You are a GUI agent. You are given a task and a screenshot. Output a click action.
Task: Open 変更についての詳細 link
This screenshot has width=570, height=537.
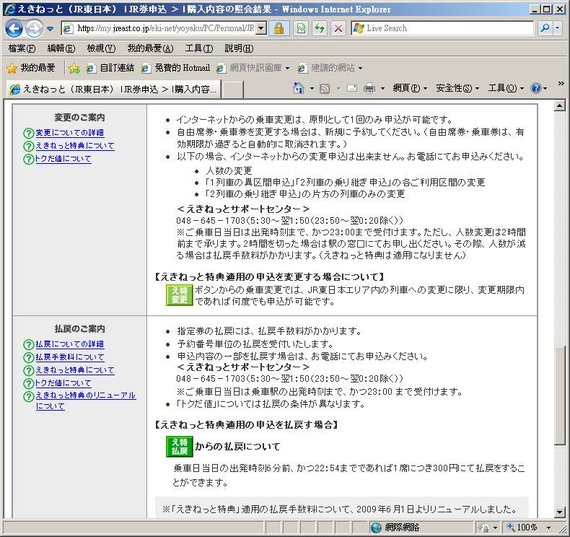pyautogui.click(x=69, y=133)
